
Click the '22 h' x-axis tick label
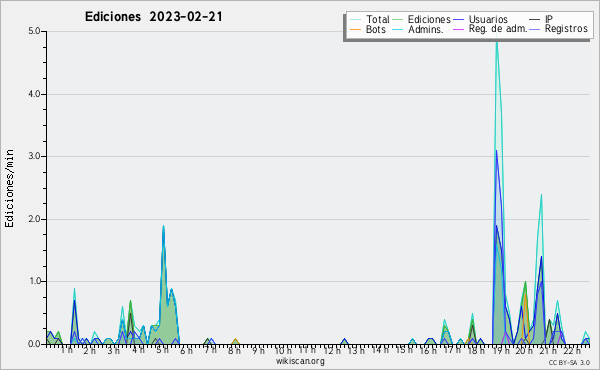click(572, 350)
